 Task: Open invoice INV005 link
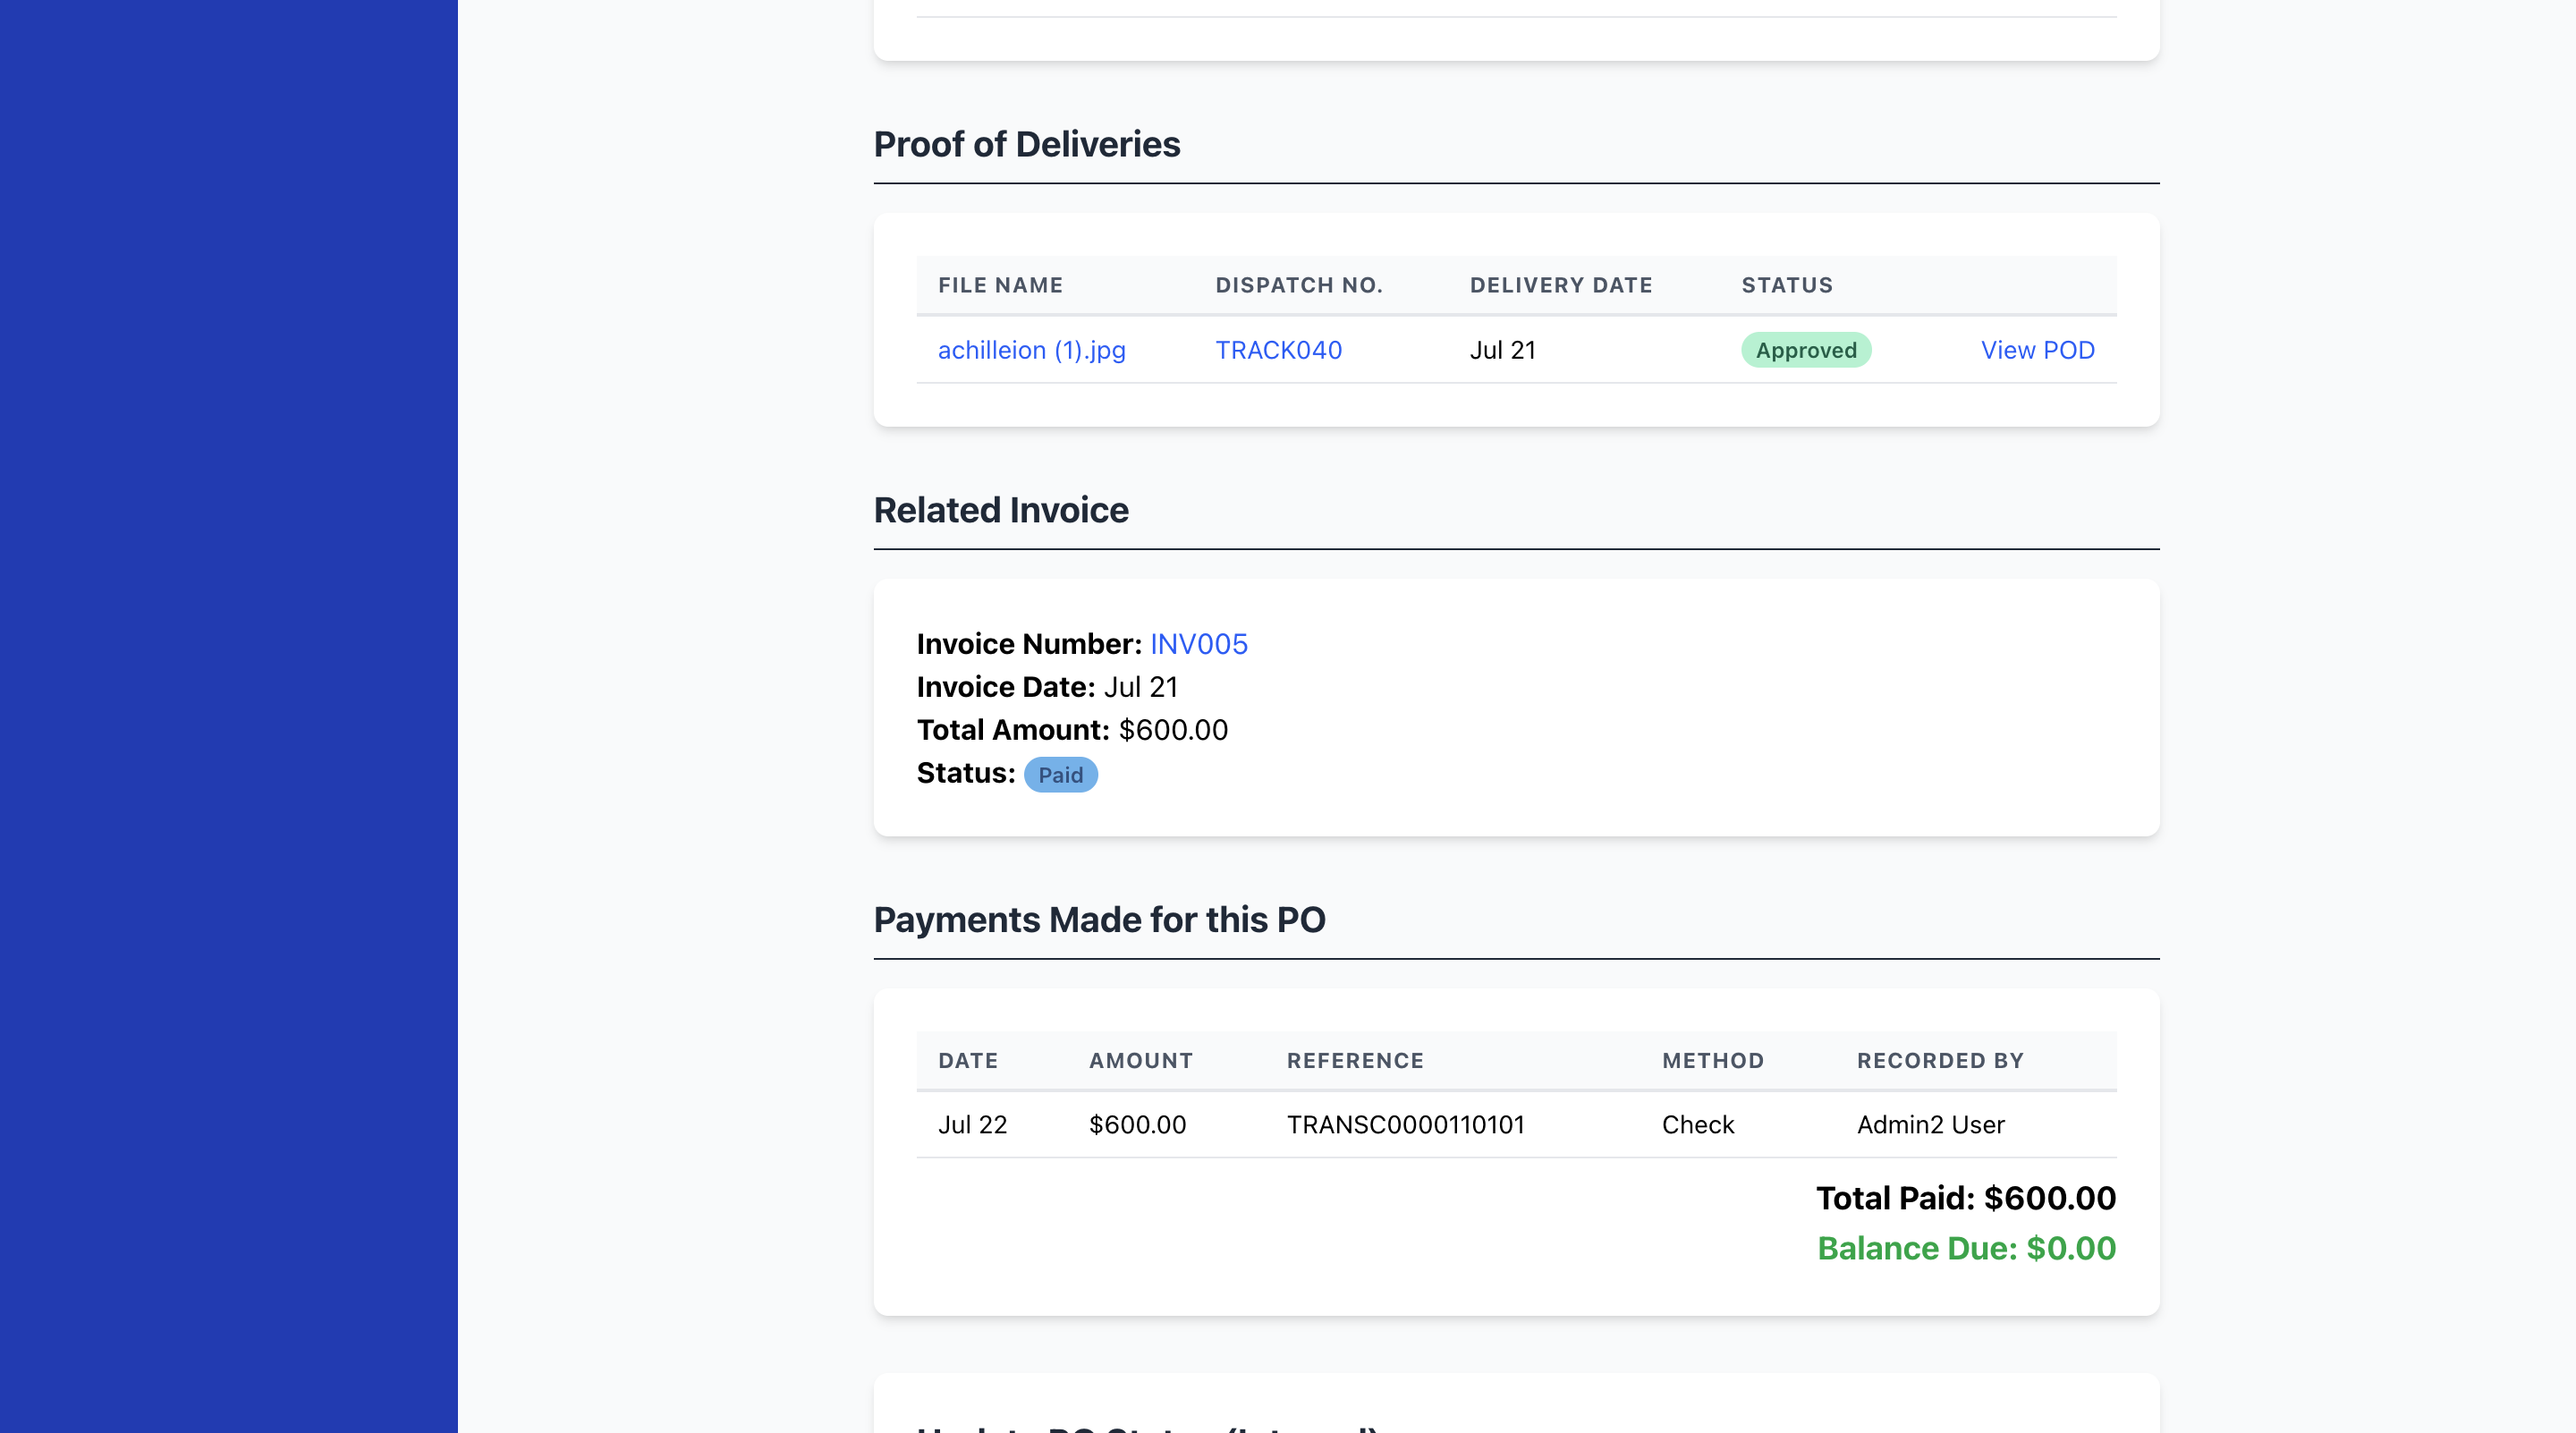pyautogui.click(x=1198, y=644)
